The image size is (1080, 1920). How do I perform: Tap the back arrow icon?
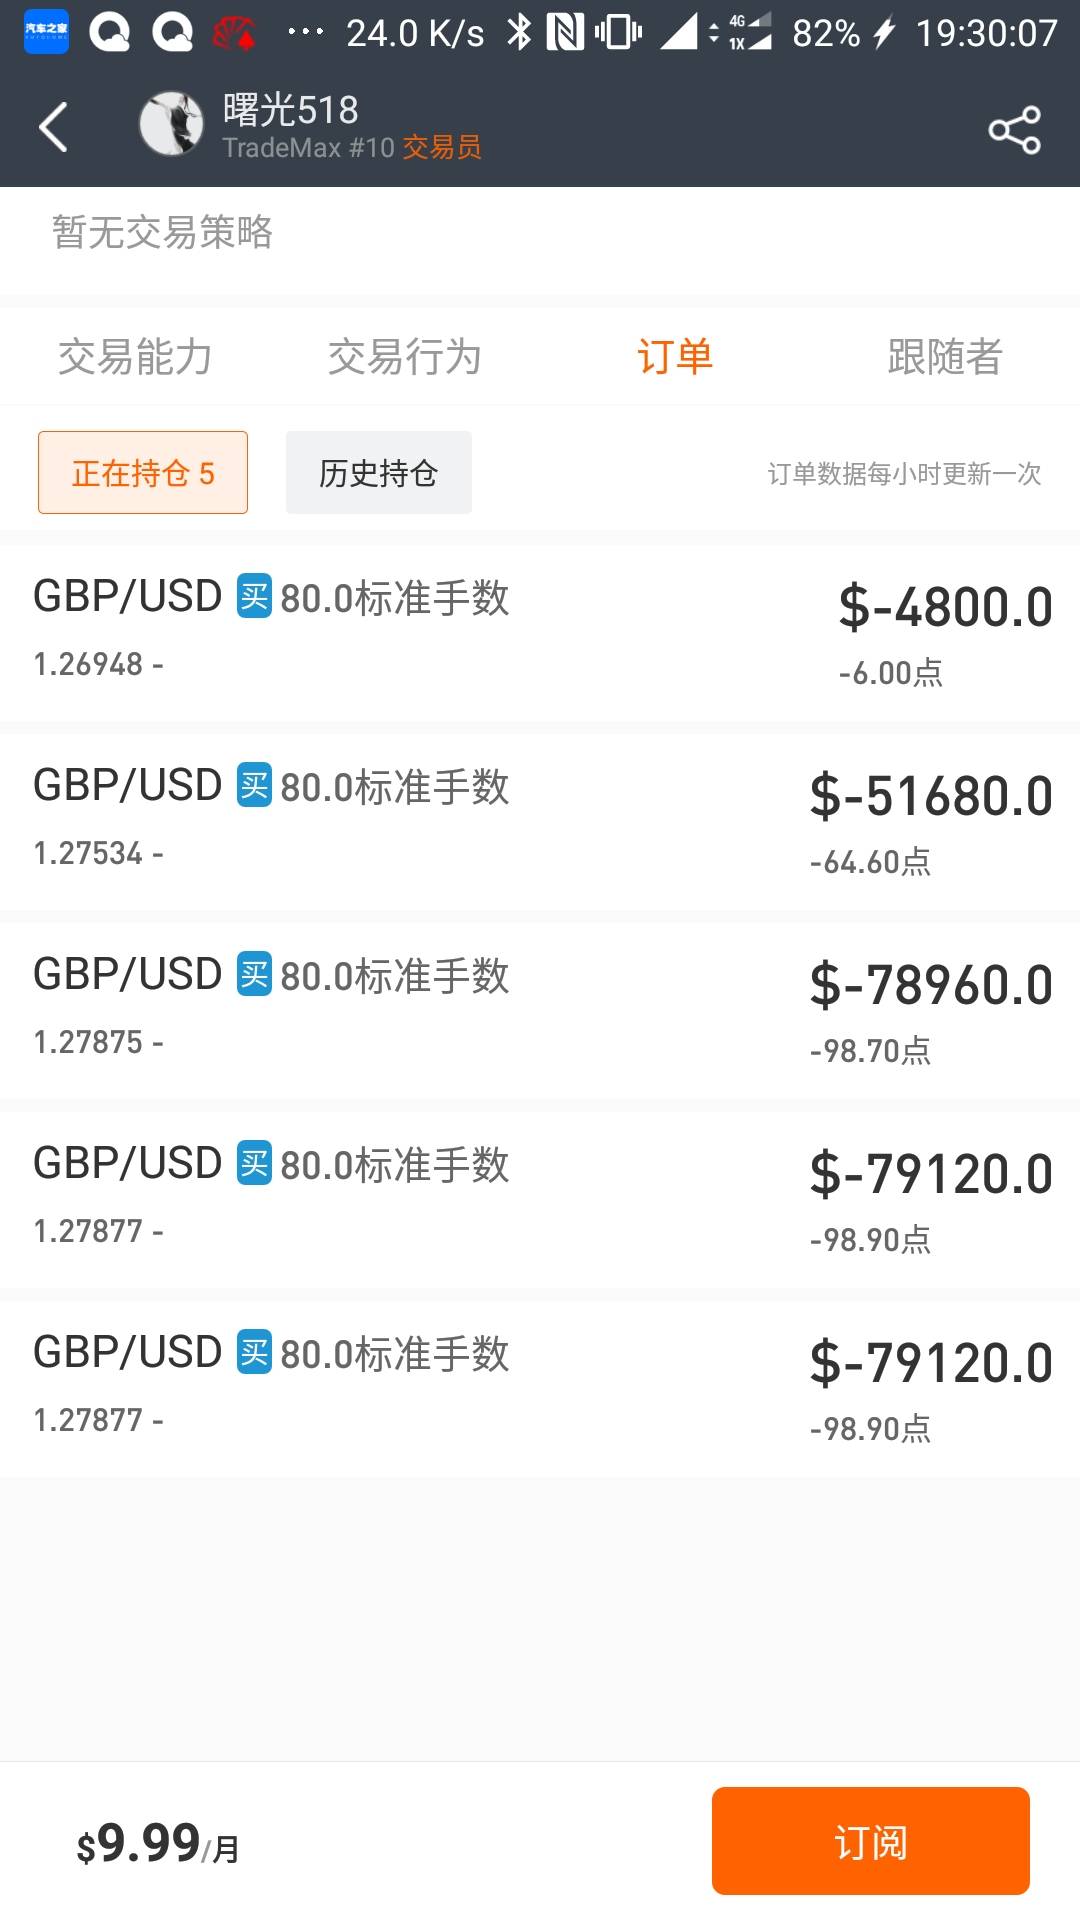point(54,127)
